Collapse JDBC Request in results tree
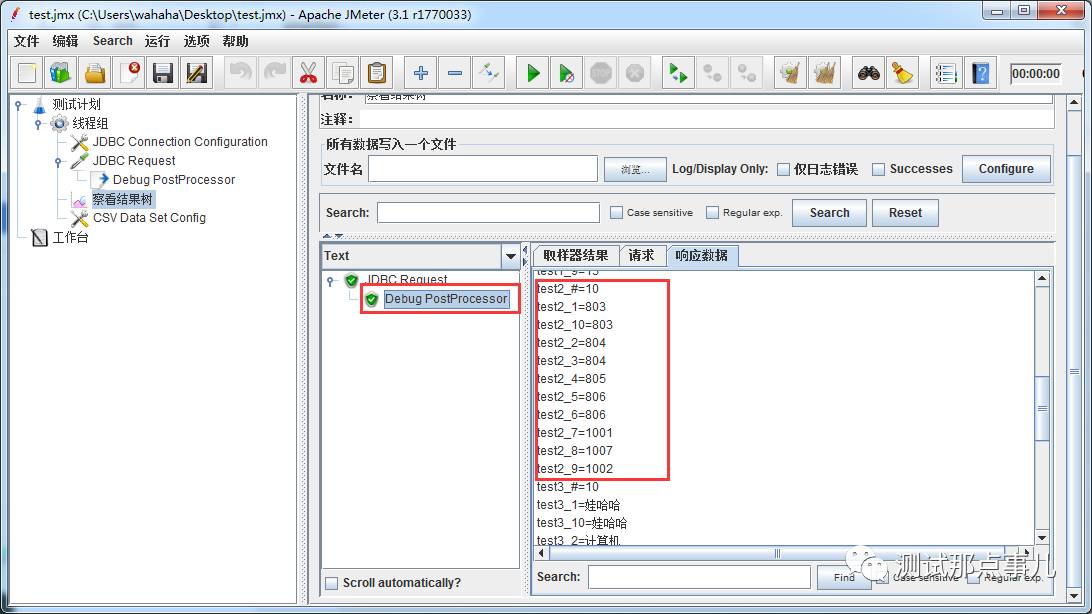This screenshot has width=1092, height=614. (331, 281)
